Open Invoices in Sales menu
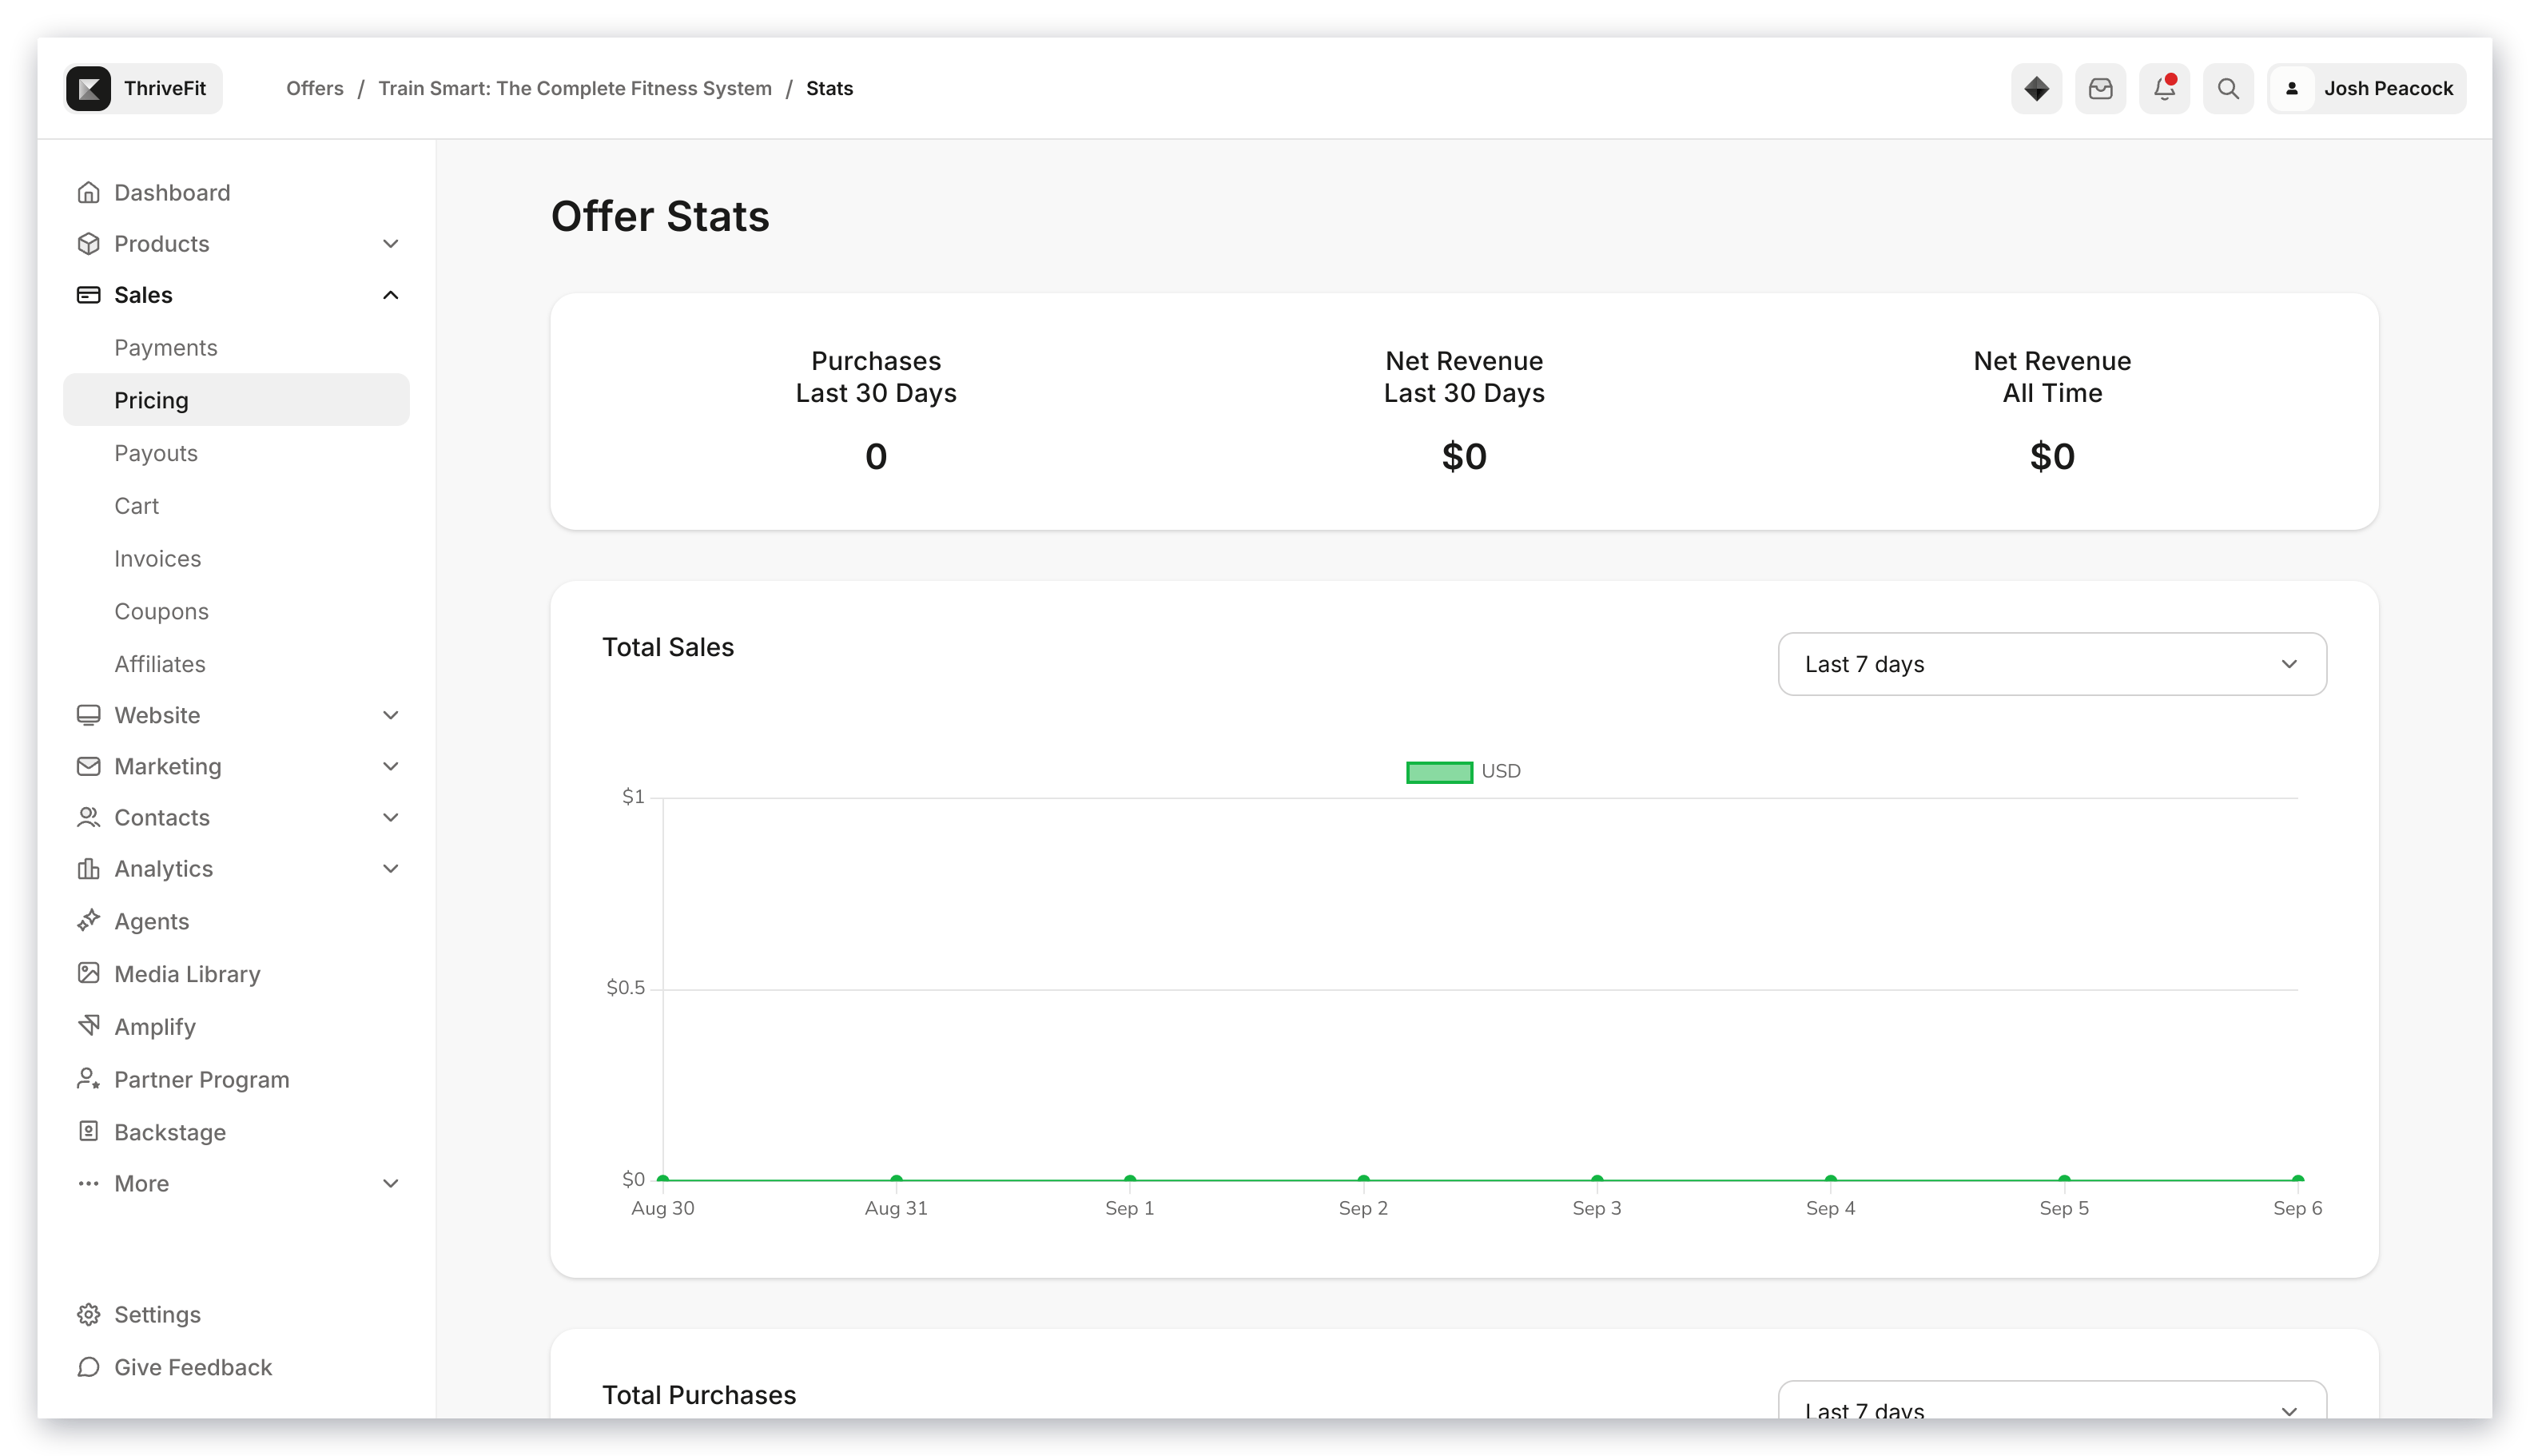The height and width of the screenshot is (1456, 2530). point(157,558)
